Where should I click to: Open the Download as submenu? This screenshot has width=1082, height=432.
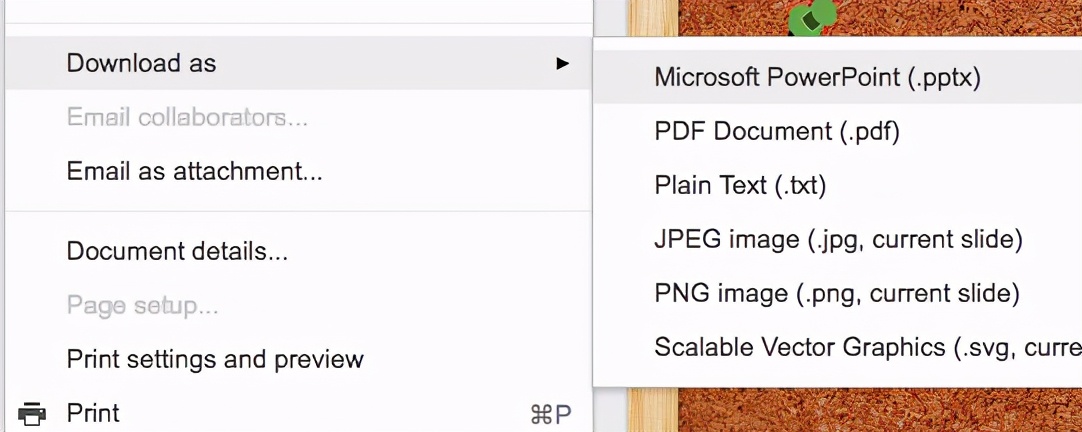(297, 63)
